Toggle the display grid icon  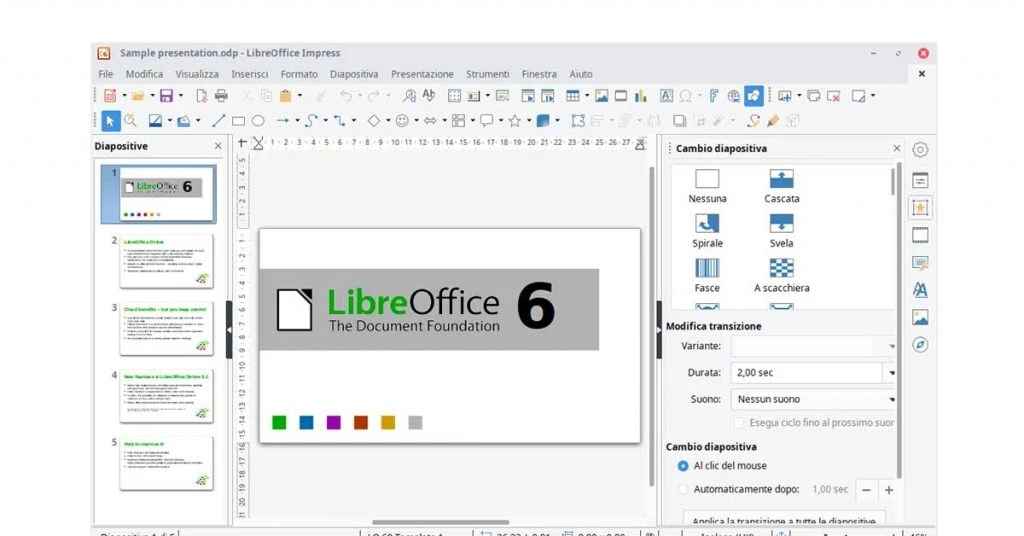click(x=455, y=96)
